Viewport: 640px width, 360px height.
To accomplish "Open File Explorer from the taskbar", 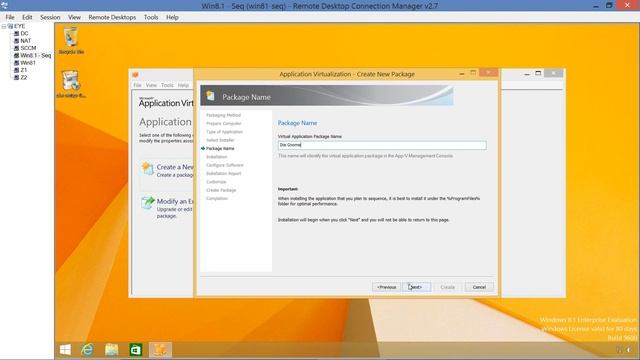I will 111,350.
